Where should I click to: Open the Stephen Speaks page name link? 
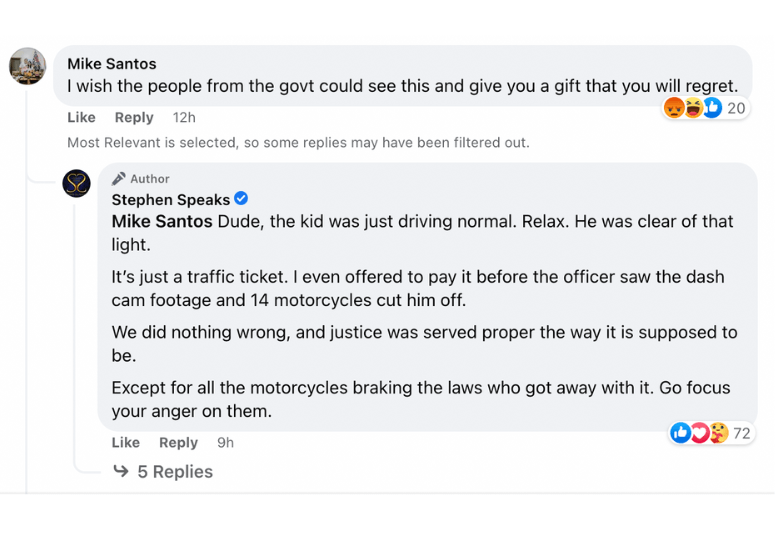pyautogui.click(x=171, y=200)
